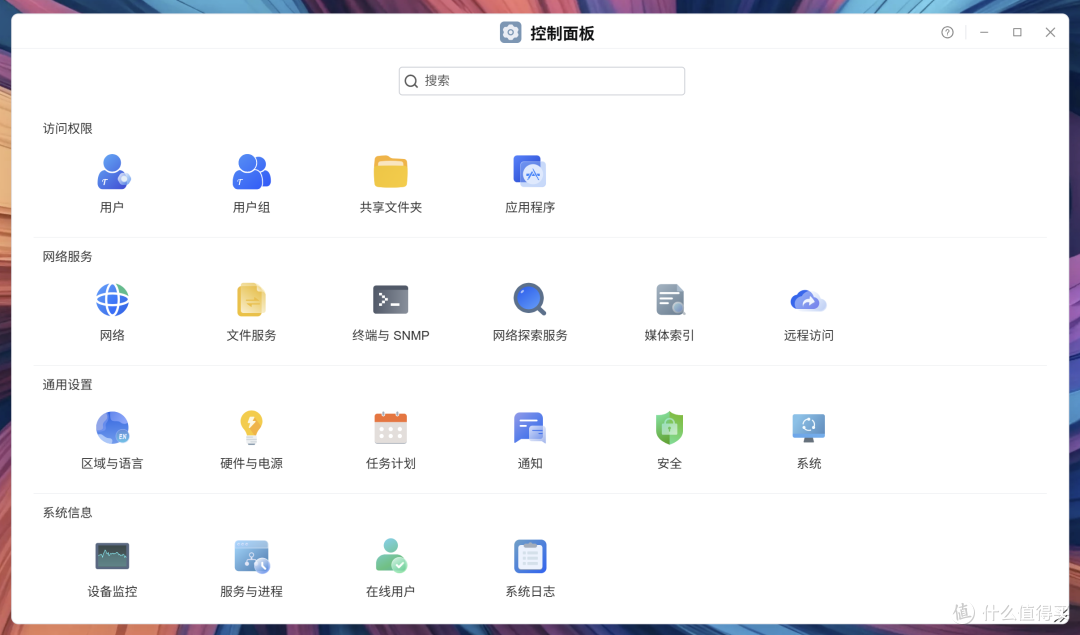The width and height of the screenshot is (1080, 635).
Task: Click the 访问权限 section heading
Action: (x=68, y=129)
